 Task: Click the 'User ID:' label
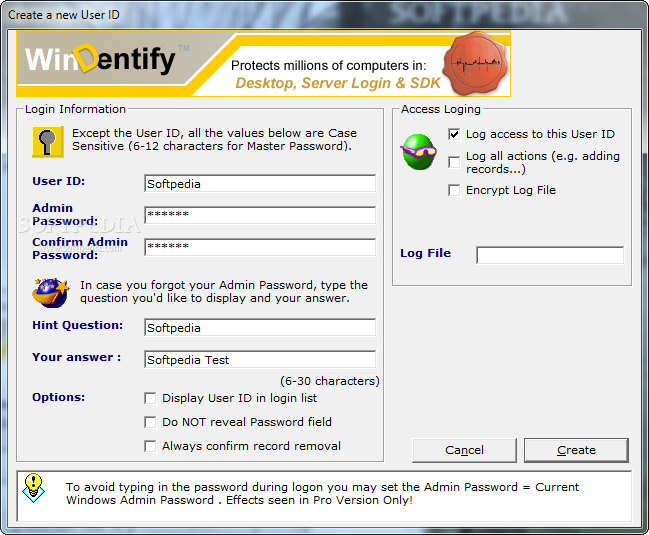coord(59,181)
